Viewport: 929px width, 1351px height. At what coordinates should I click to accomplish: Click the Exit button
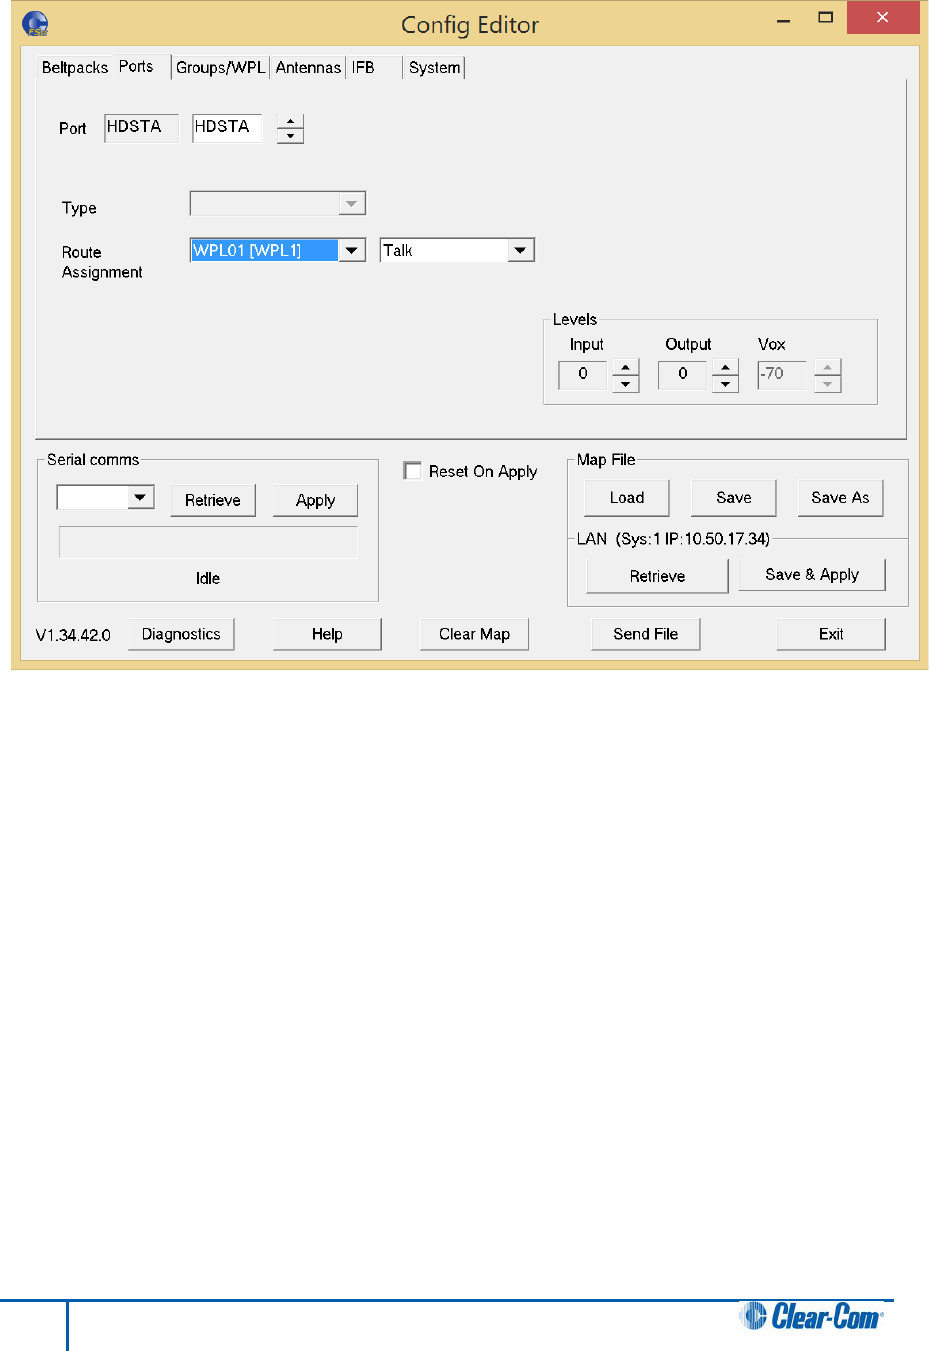(831, 634)
